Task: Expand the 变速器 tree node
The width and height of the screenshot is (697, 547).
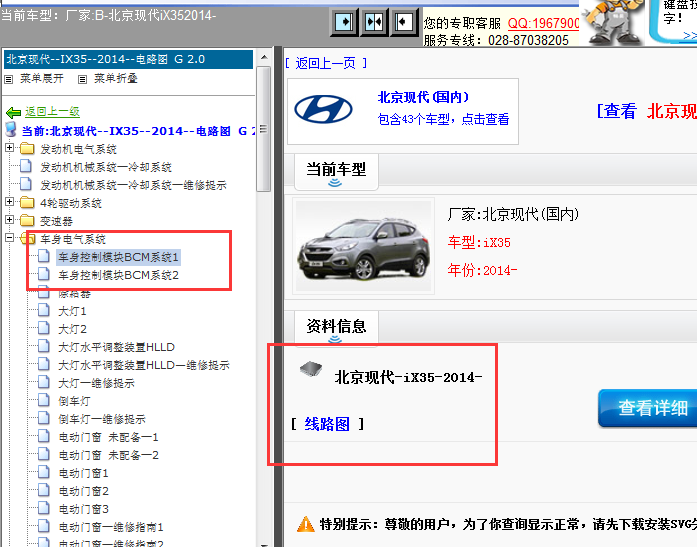Action: [9, 220]
